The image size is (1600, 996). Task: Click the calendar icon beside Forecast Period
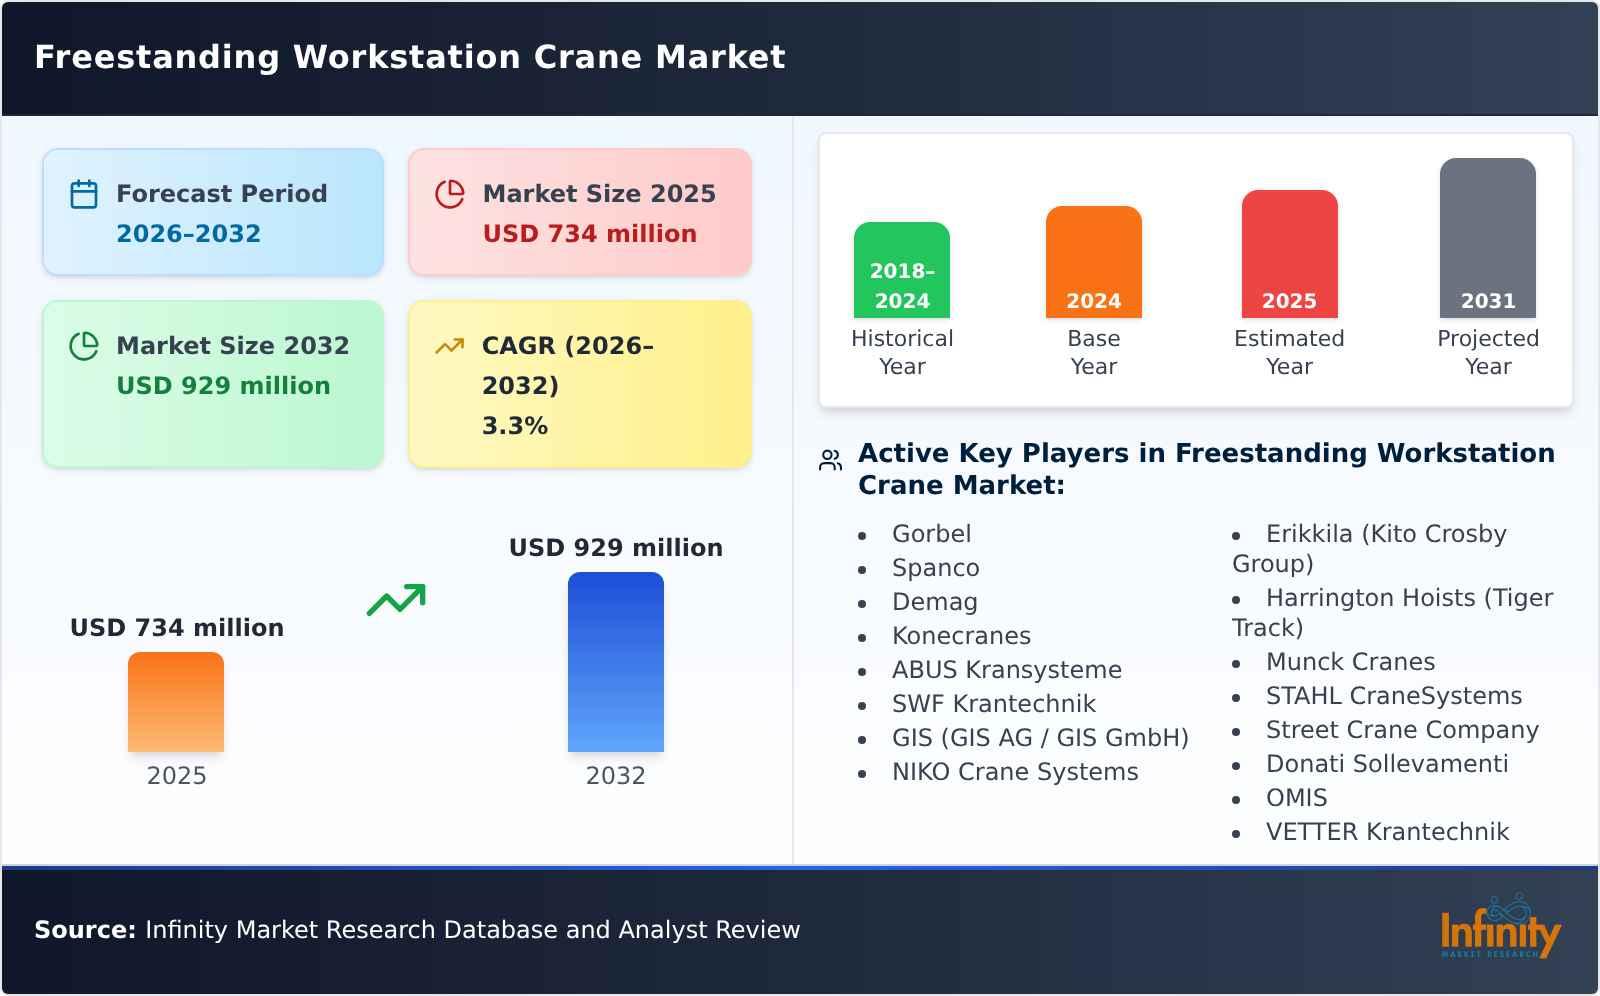pyautogui.click(x=83, y=194)
